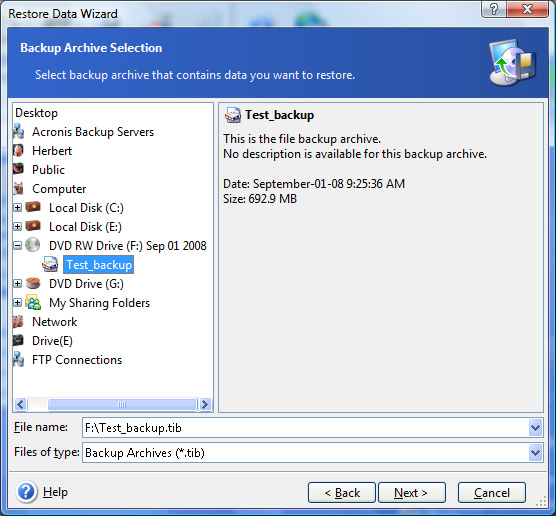Click the blue Help question mark icon
The height and width of the screenshot is (516, 556).
(x=26, y=492)
